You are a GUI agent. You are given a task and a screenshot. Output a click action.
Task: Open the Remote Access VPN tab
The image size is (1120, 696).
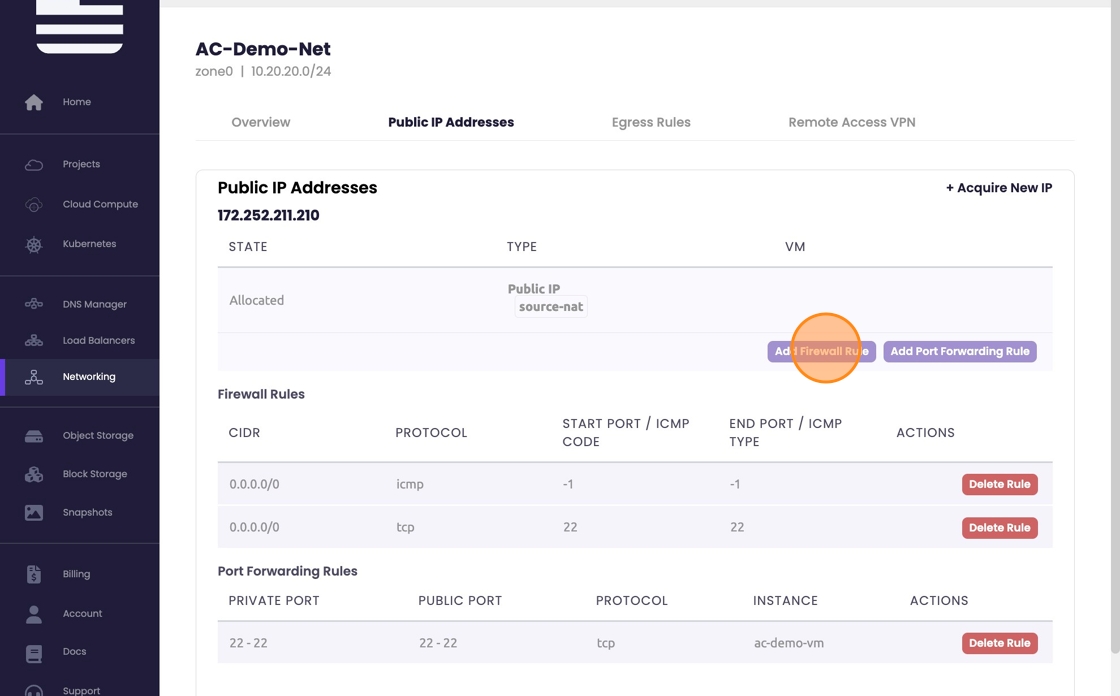[851, 122]
